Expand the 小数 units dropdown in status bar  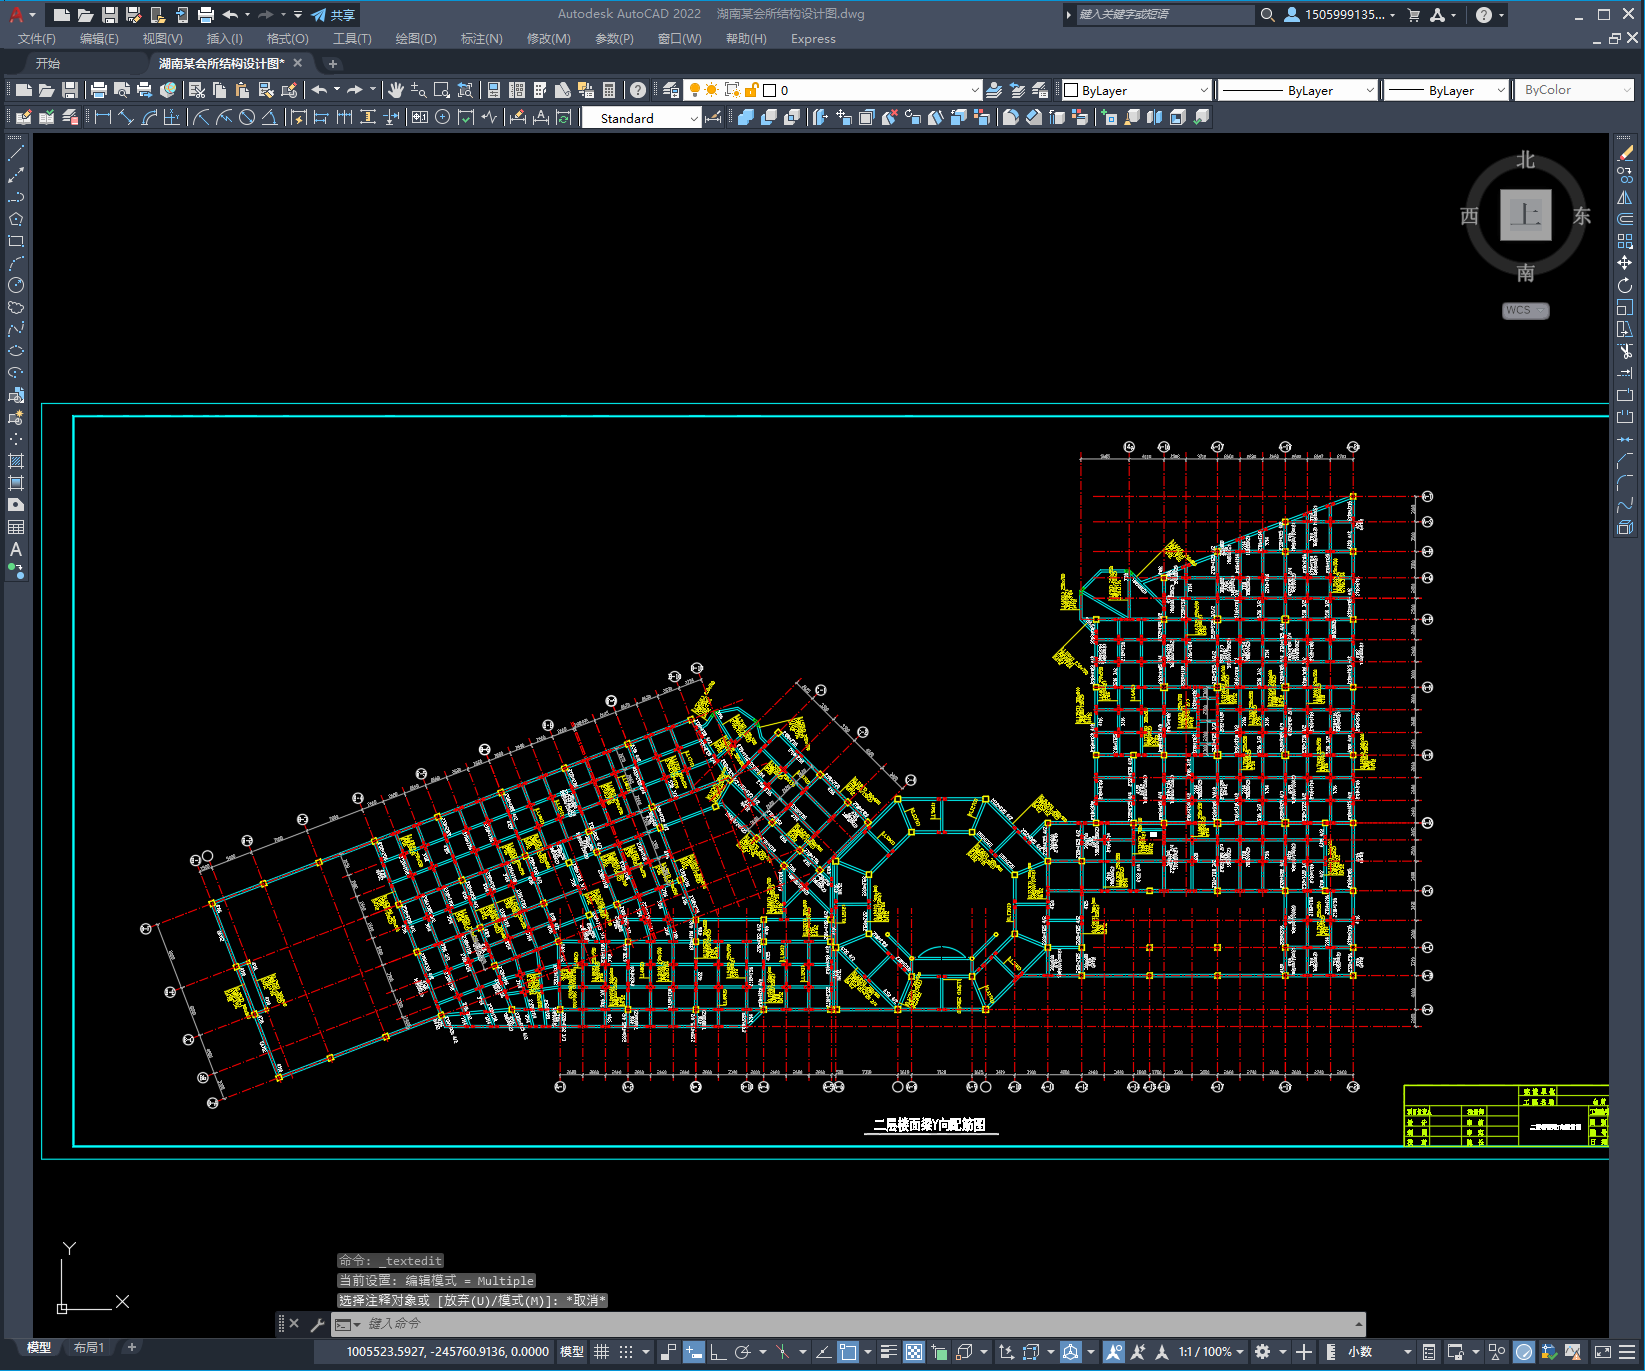click(x=1379, y=1352)
